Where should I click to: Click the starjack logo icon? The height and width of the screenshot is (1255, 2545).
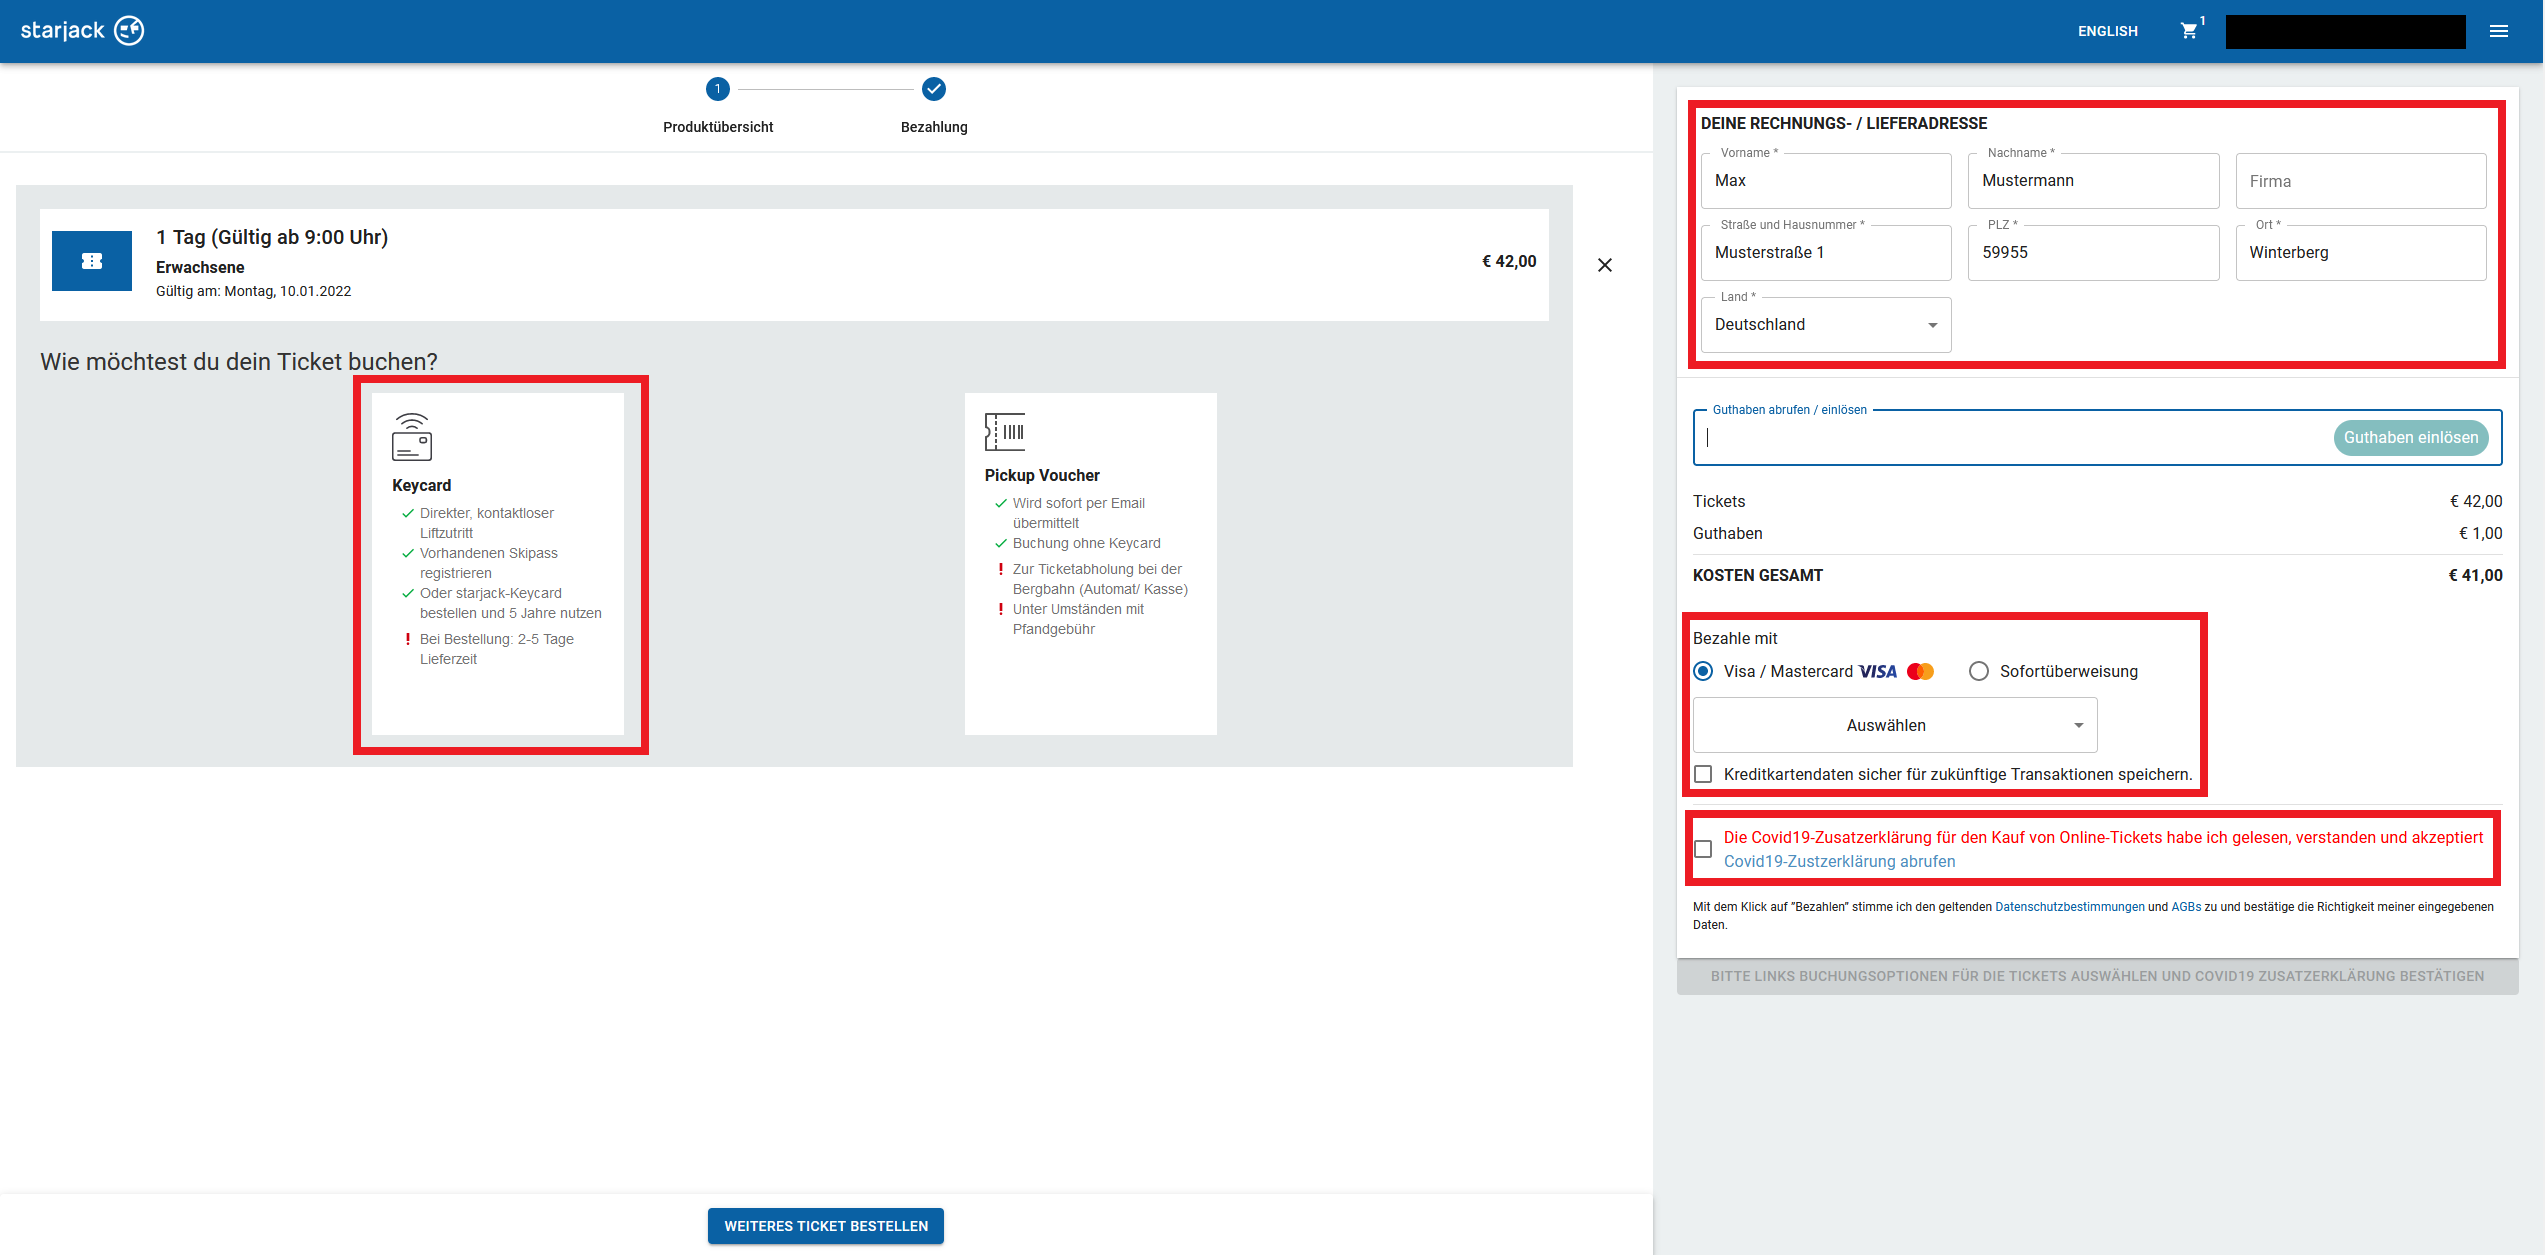coord(129,31)
